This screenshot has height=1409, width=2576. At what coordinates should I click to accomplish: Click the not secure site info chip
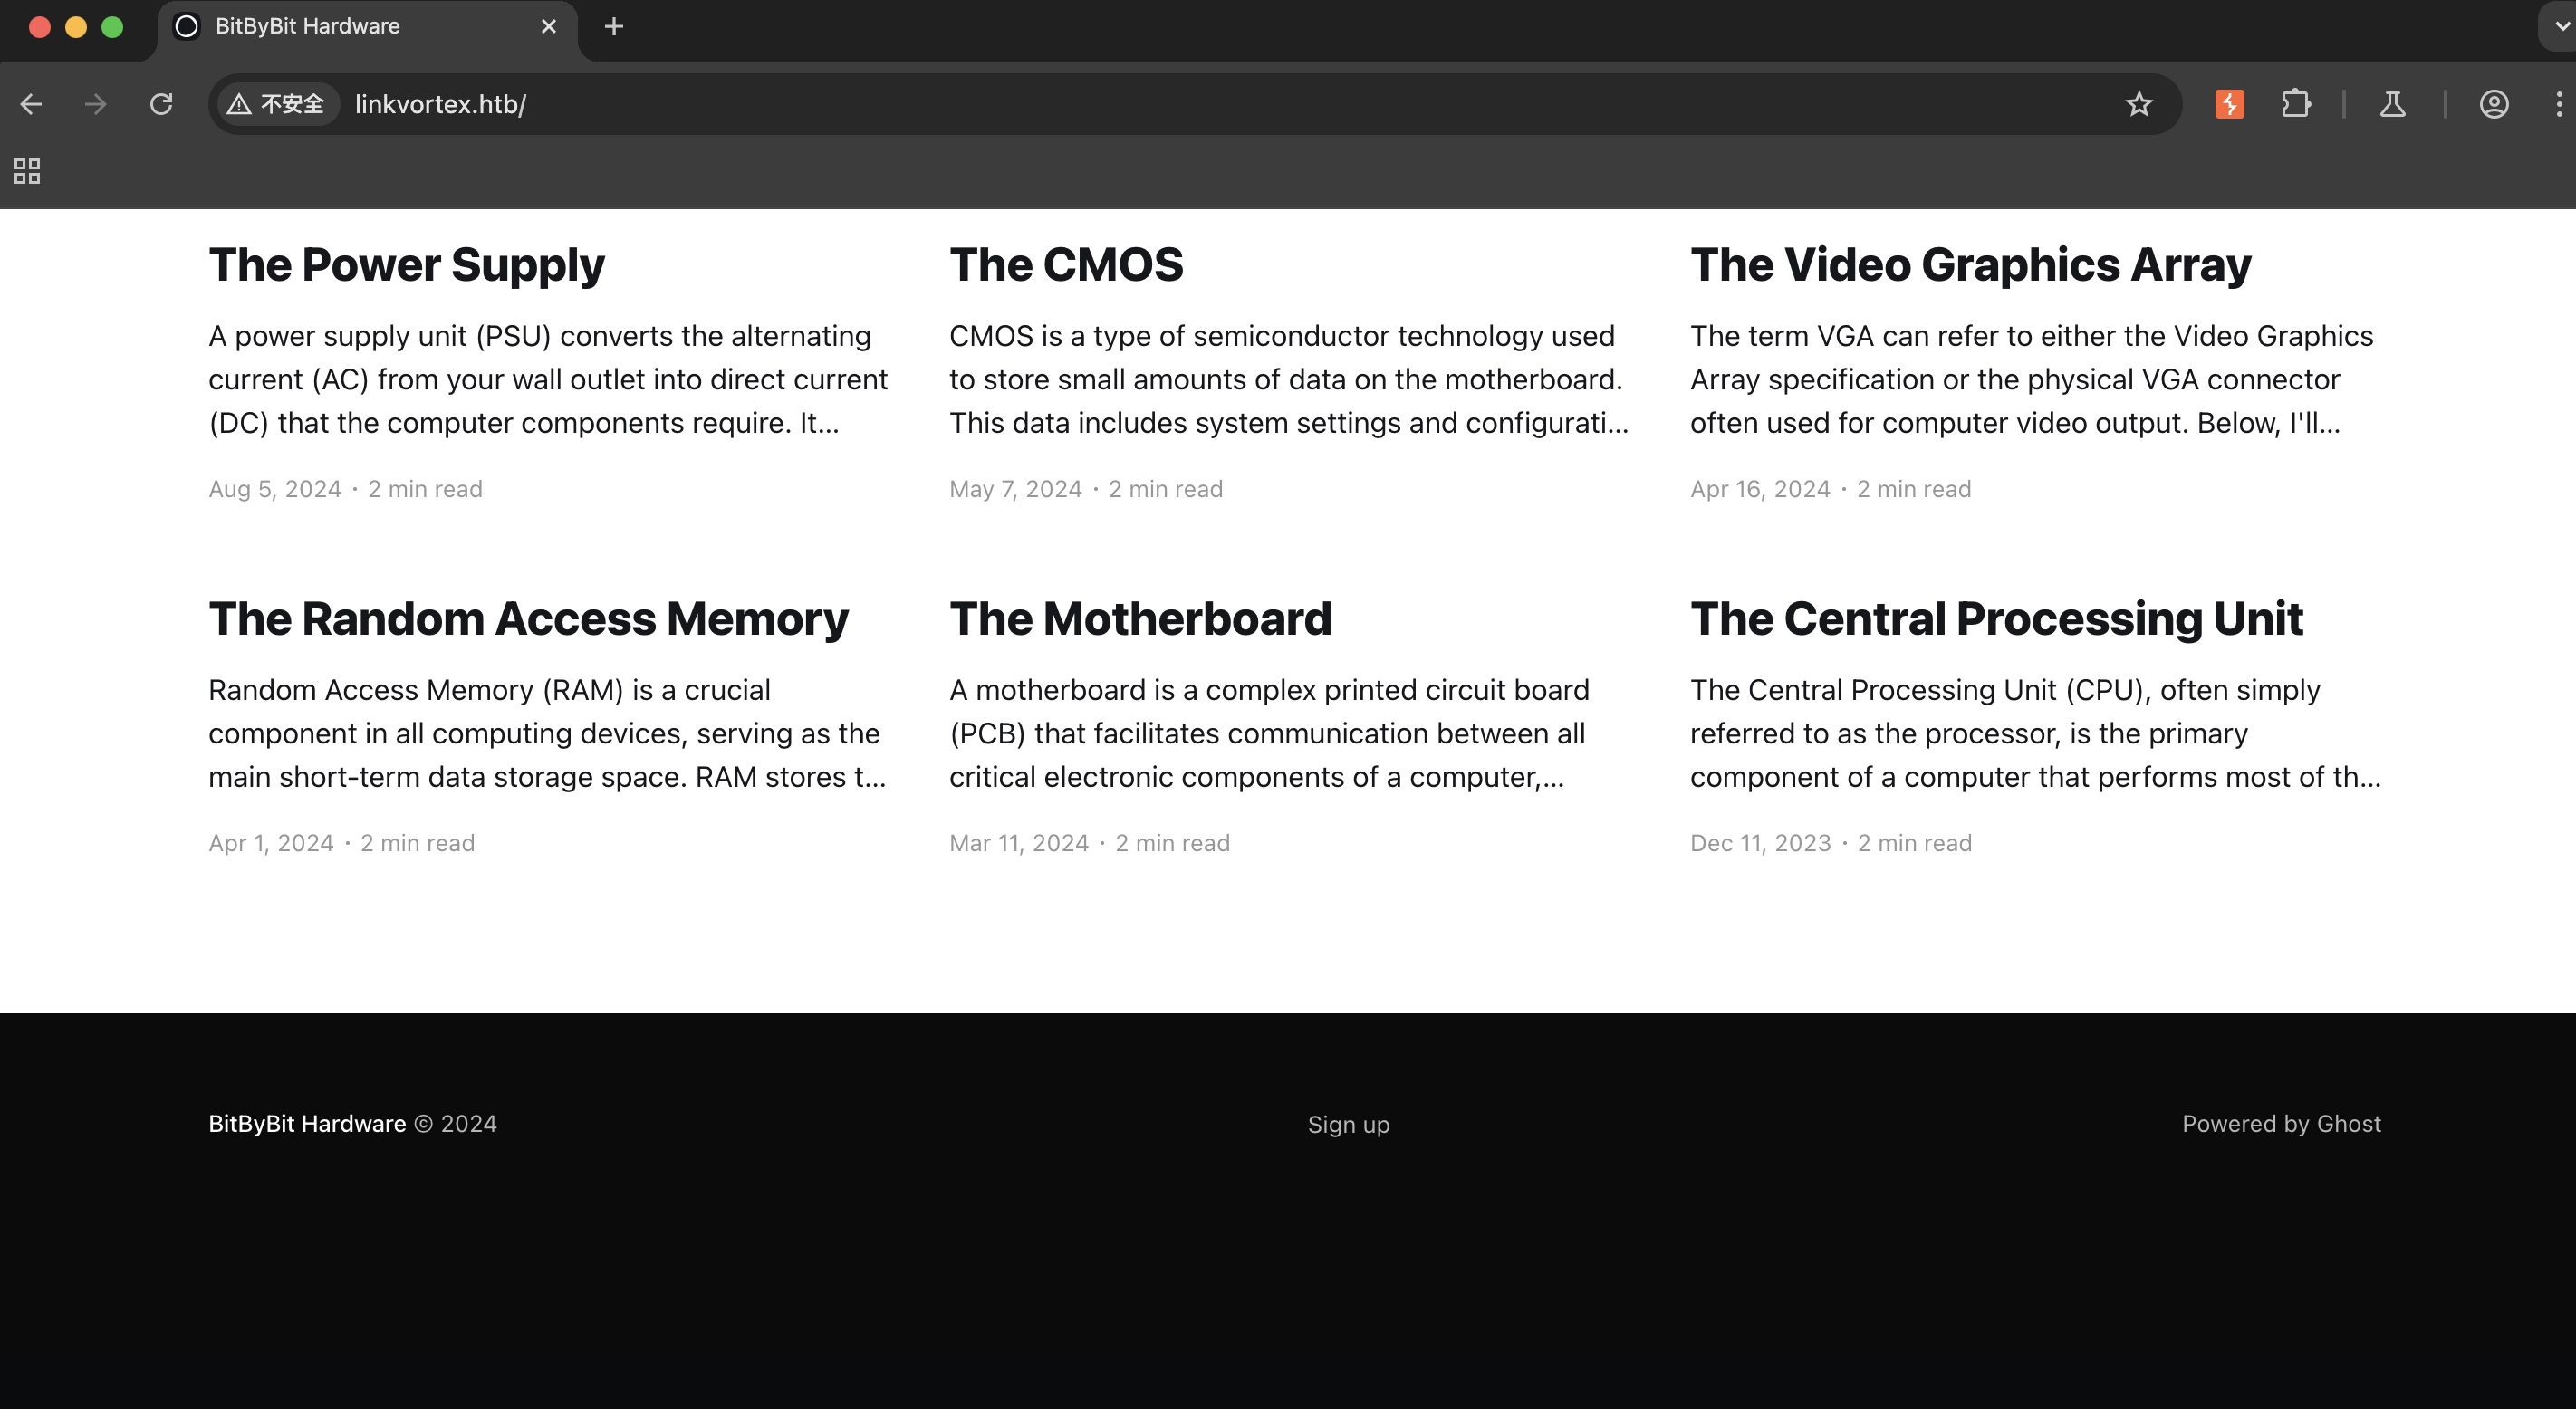click(x=276, y=104)
